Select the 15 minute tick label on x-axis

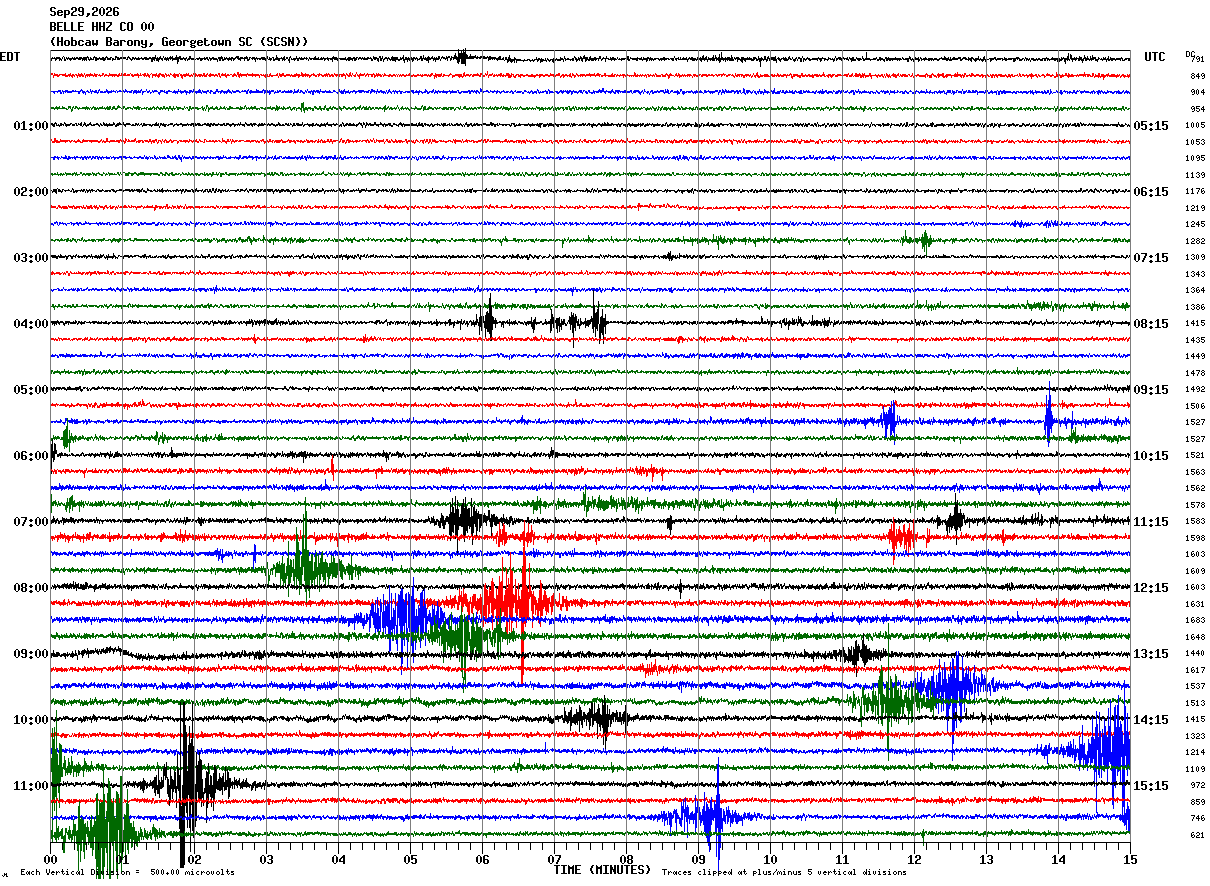click(1130, 859)
